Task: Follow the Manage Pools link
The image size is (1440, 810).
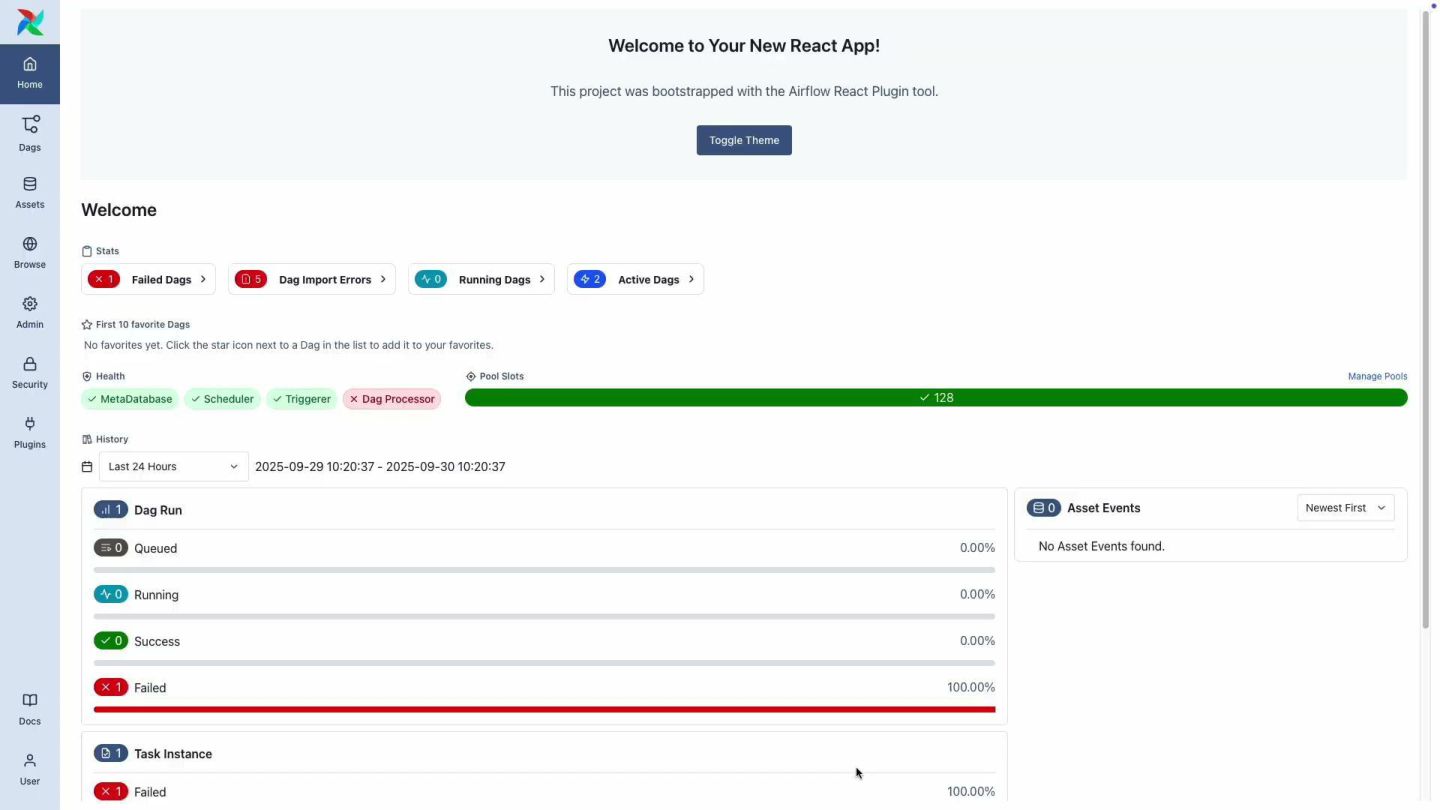Action: (1377, 377)
